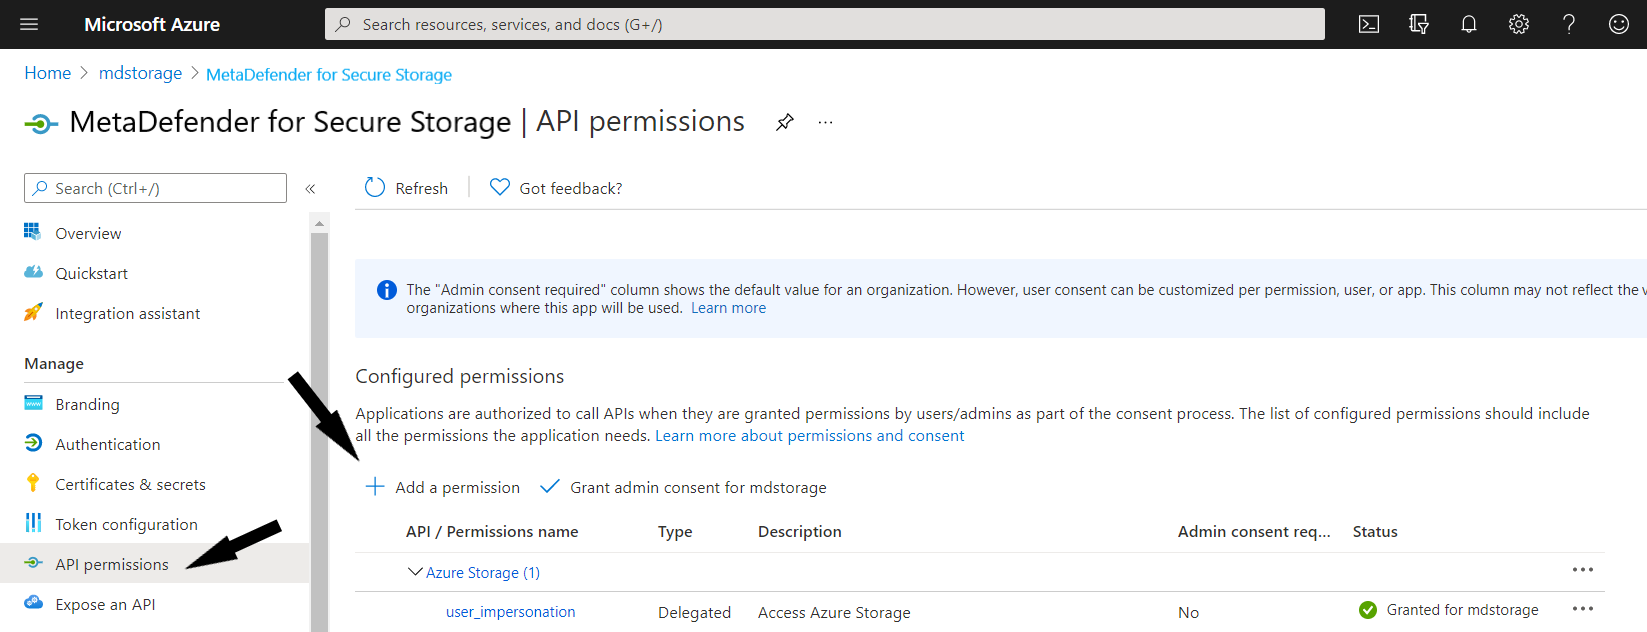Click Got feedback?

[571, 188]
